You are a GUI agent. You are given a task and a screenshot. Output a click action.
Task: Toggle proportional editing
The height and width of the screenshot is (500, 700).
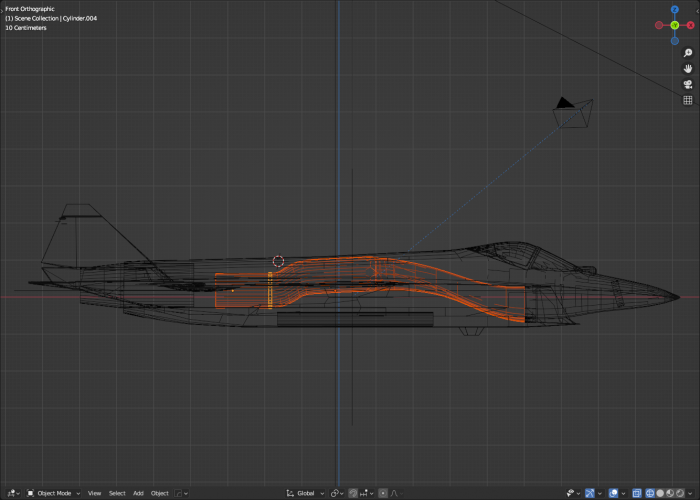click(x=383, y=493)
